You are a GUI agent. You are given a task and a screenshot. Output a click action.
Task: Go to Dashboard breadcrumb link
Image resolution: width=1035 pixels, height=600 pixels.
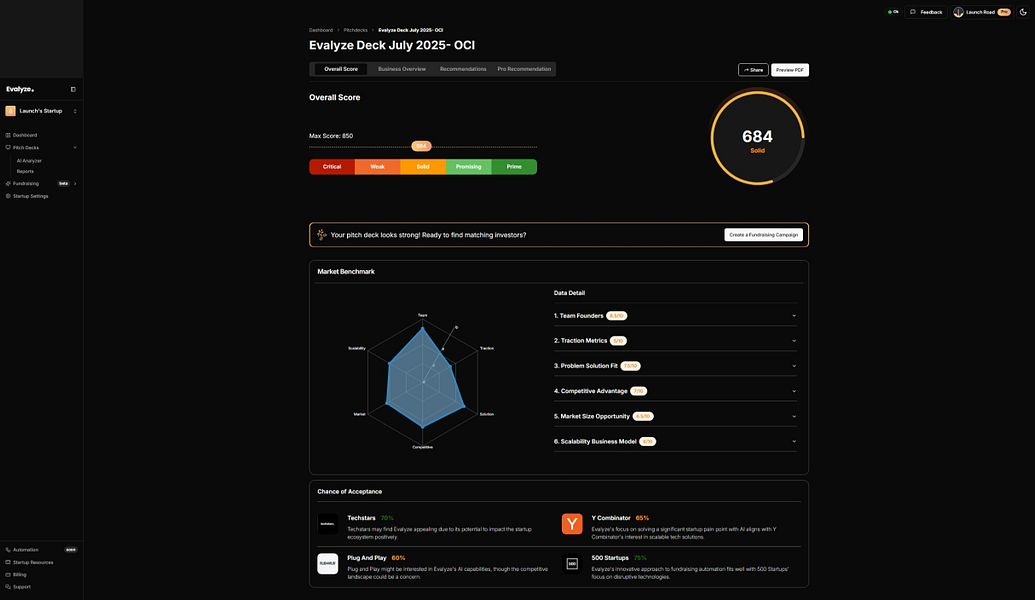pos(321,30)
